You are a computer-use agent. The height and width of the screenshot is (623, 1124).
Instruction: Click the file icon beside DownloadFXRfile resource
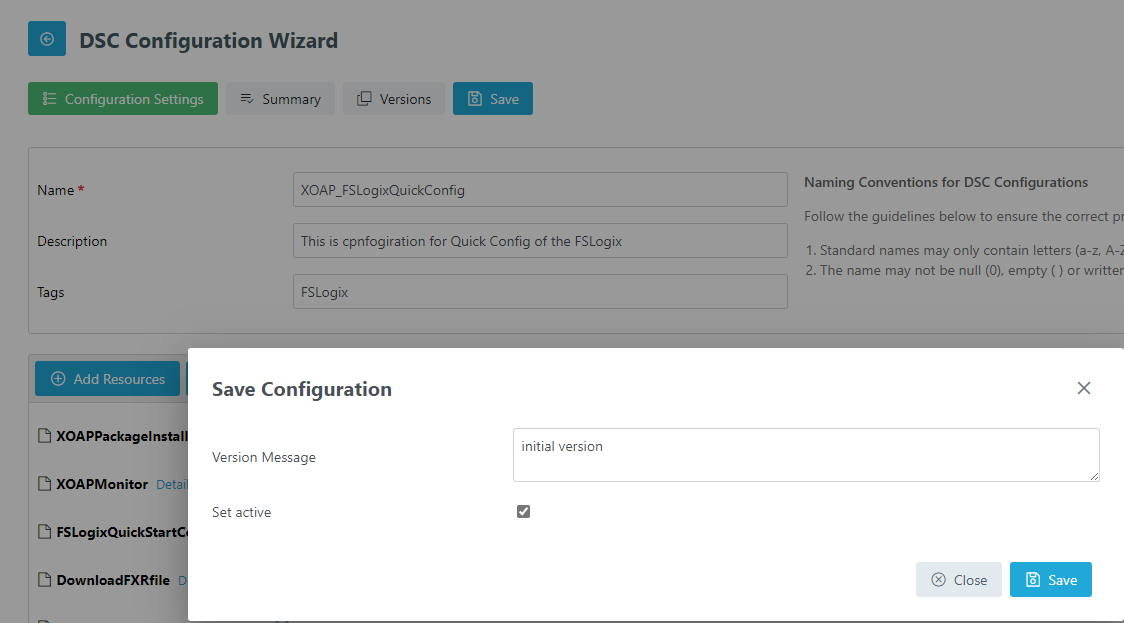(x=44, y=579)
